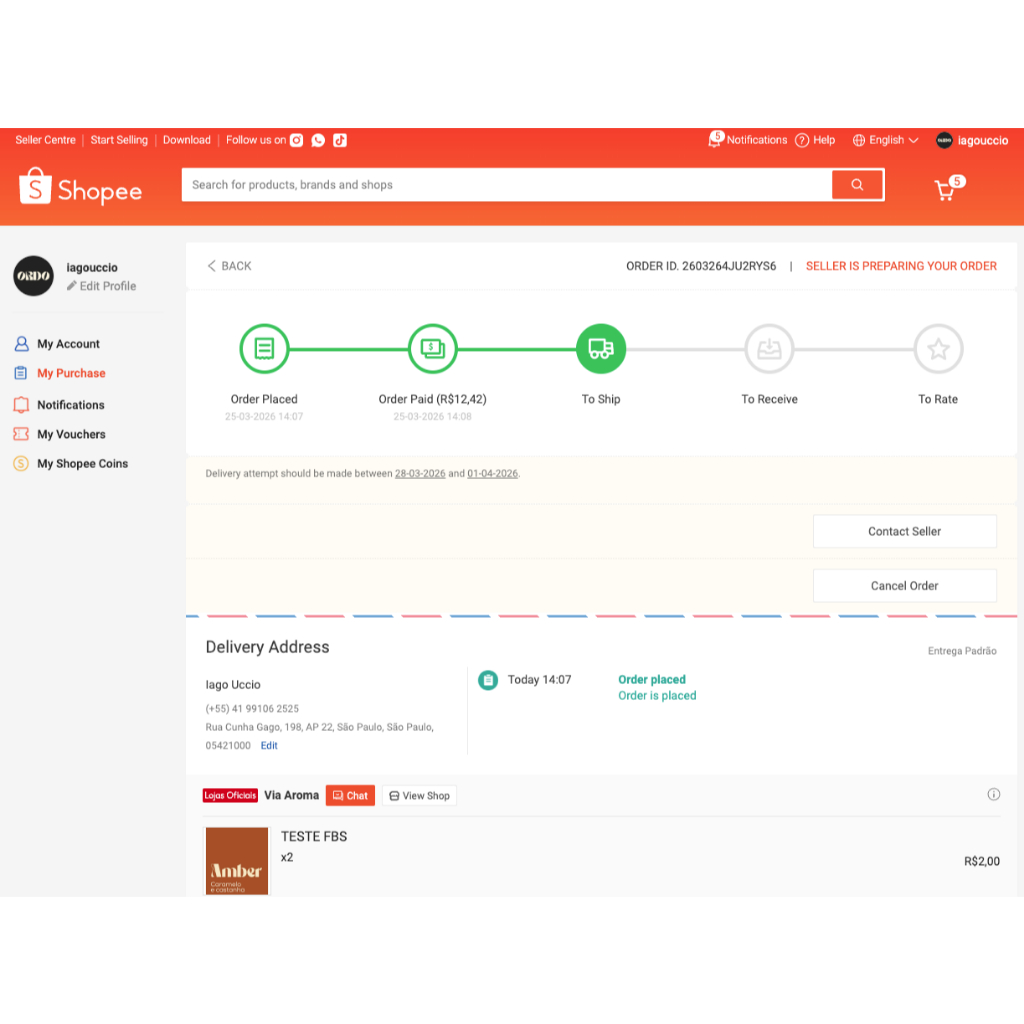The height and width of the screenshot is (1024, 1024).
Task: Select My Purchase in the sidebar
Action: point(71,373)
